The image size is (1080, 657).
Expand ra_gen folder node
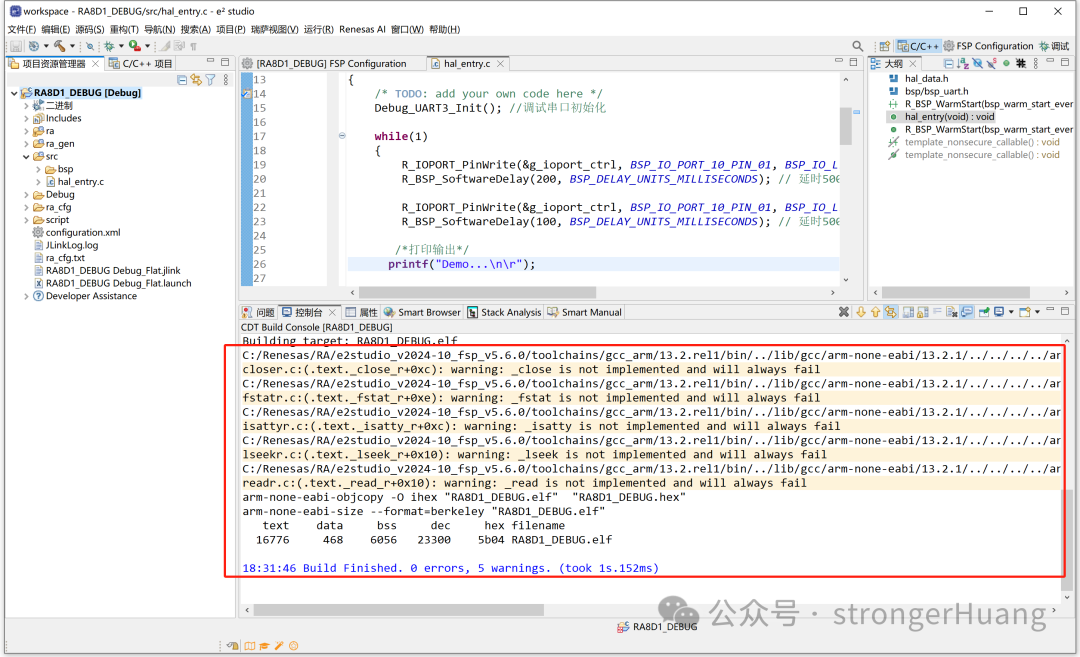pos(26,144)
